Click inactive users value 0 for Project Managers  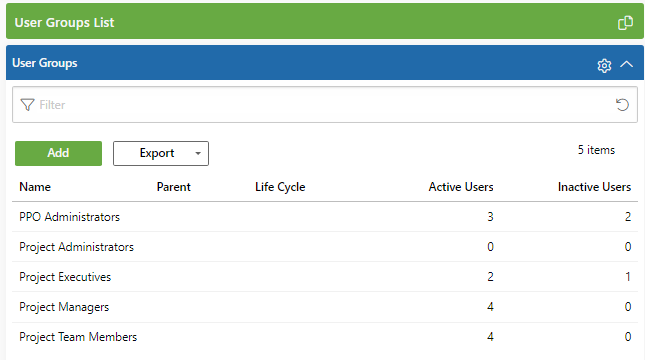tap(628, 306)
